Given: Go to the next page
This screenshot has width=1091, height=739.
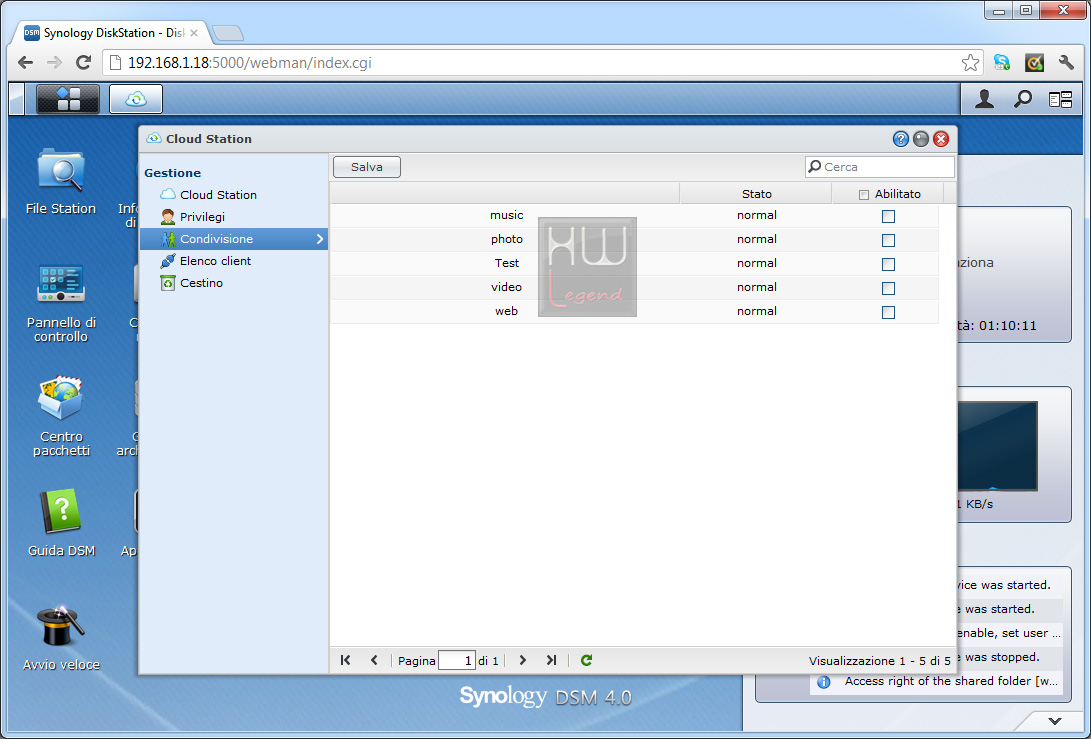Looking at the screenshot, I should point(523,660).
